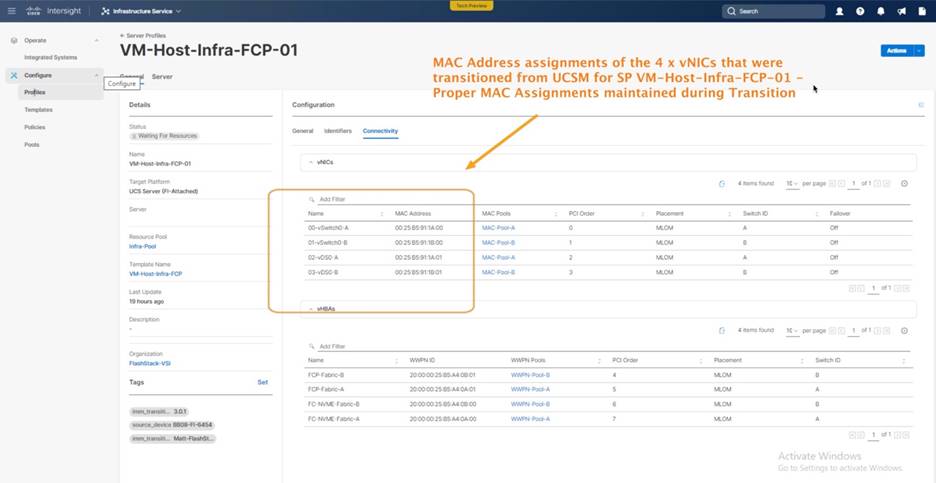
Task: Go back to Server Profiles
Action: tap(143, 36)
